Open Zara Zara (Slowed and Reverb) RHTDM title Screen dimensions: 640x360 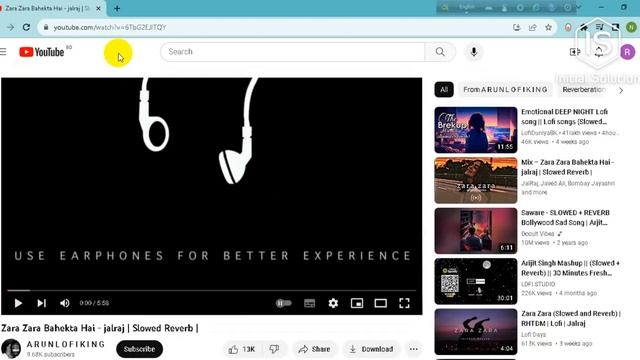(571, 318)
